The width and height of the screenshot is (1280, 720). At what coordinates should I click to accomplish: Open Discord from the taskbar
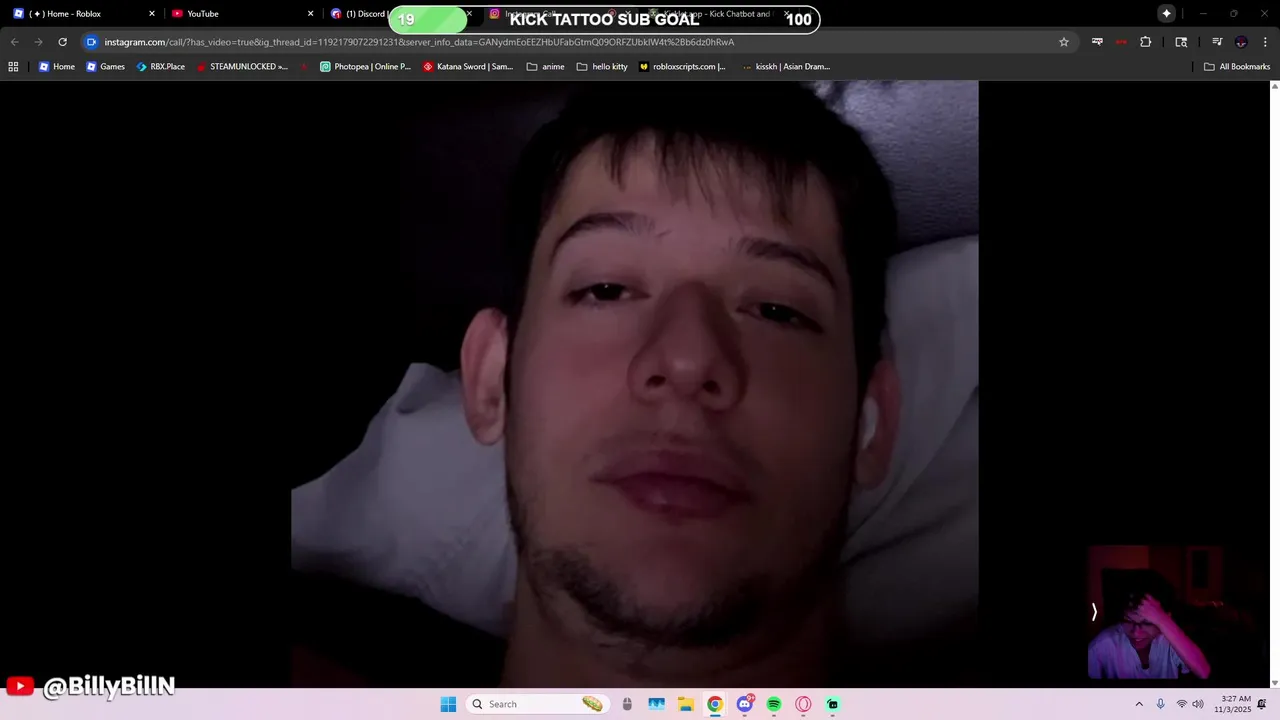[x=744, y=704]
